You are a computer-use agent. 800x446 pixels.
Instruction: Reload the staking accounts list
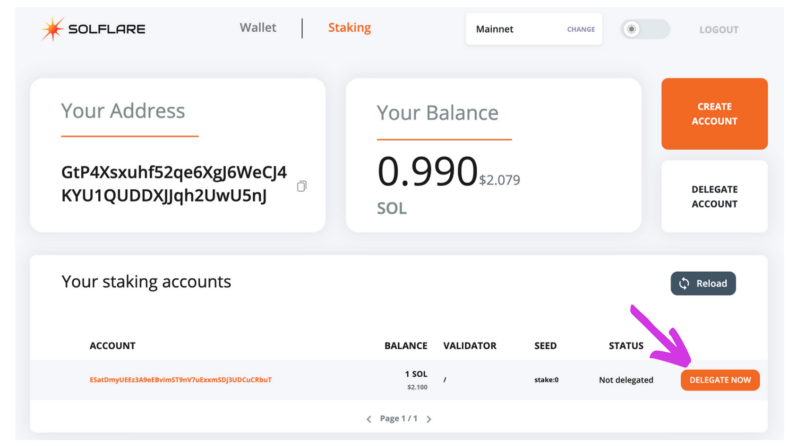(x=703, y=283)
